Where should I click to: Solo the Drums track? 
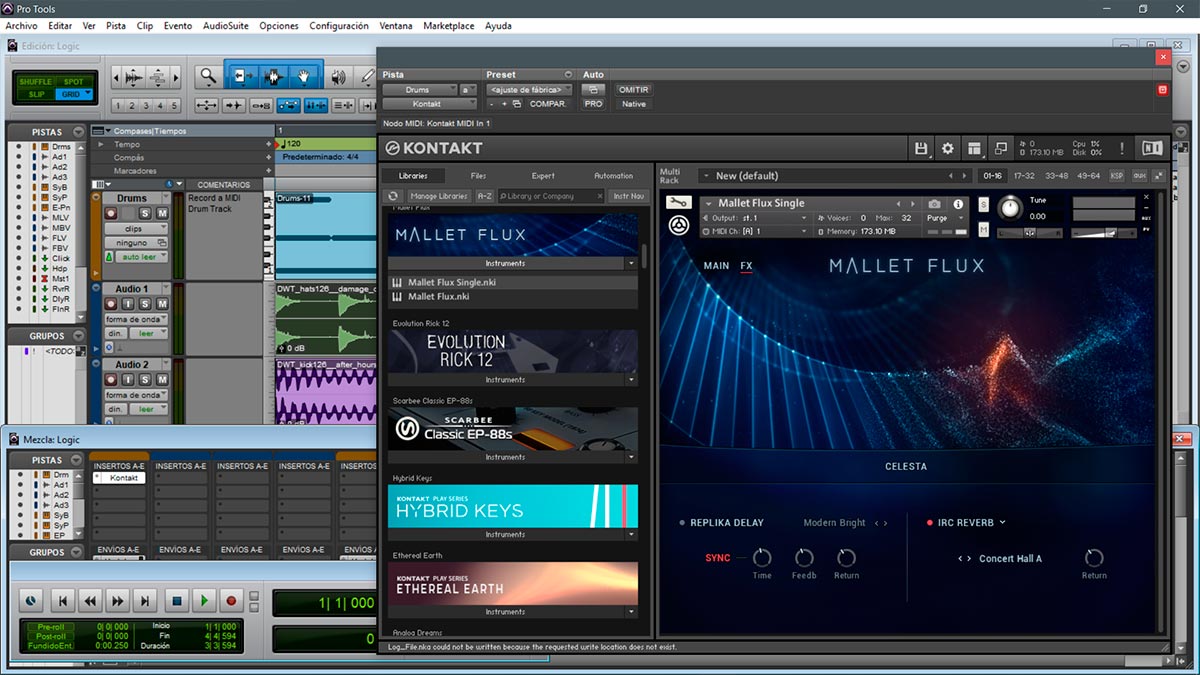coord(145,213)
